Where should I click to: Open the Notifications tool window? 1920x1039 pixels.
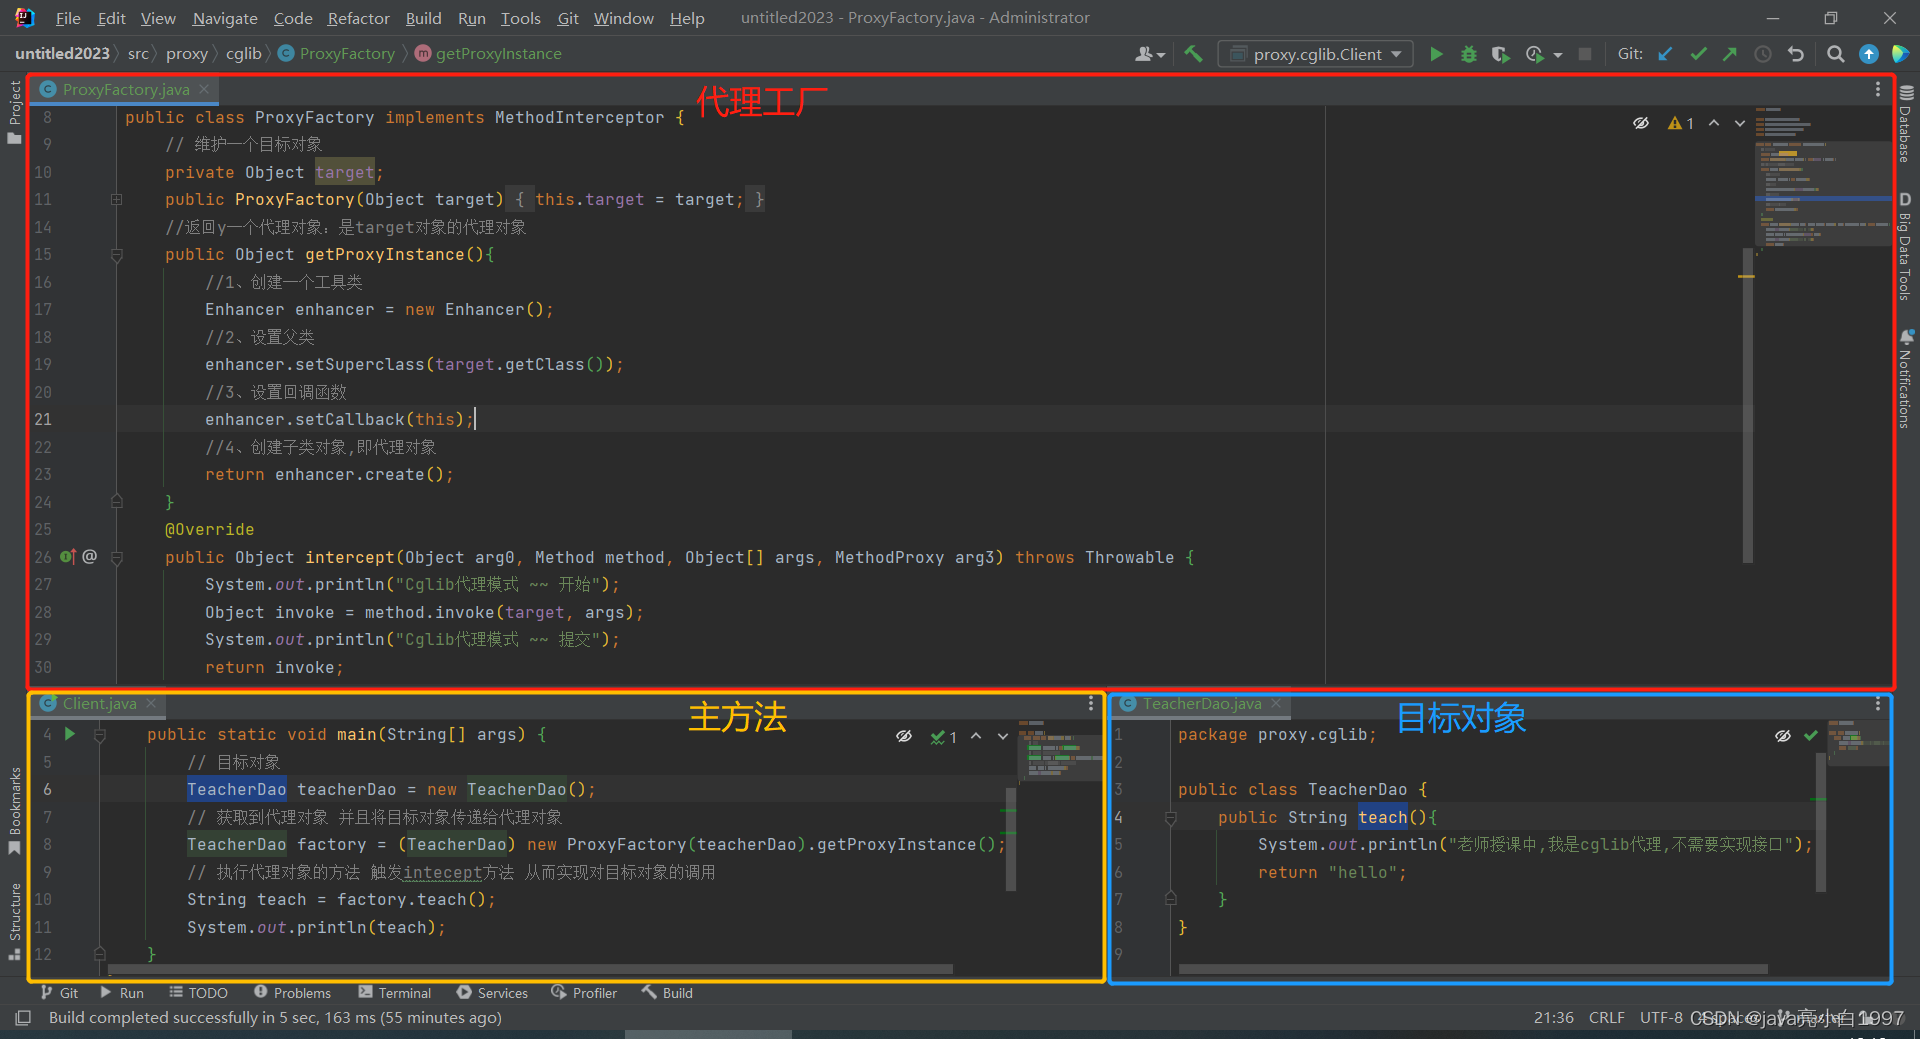pos(1906,380)
